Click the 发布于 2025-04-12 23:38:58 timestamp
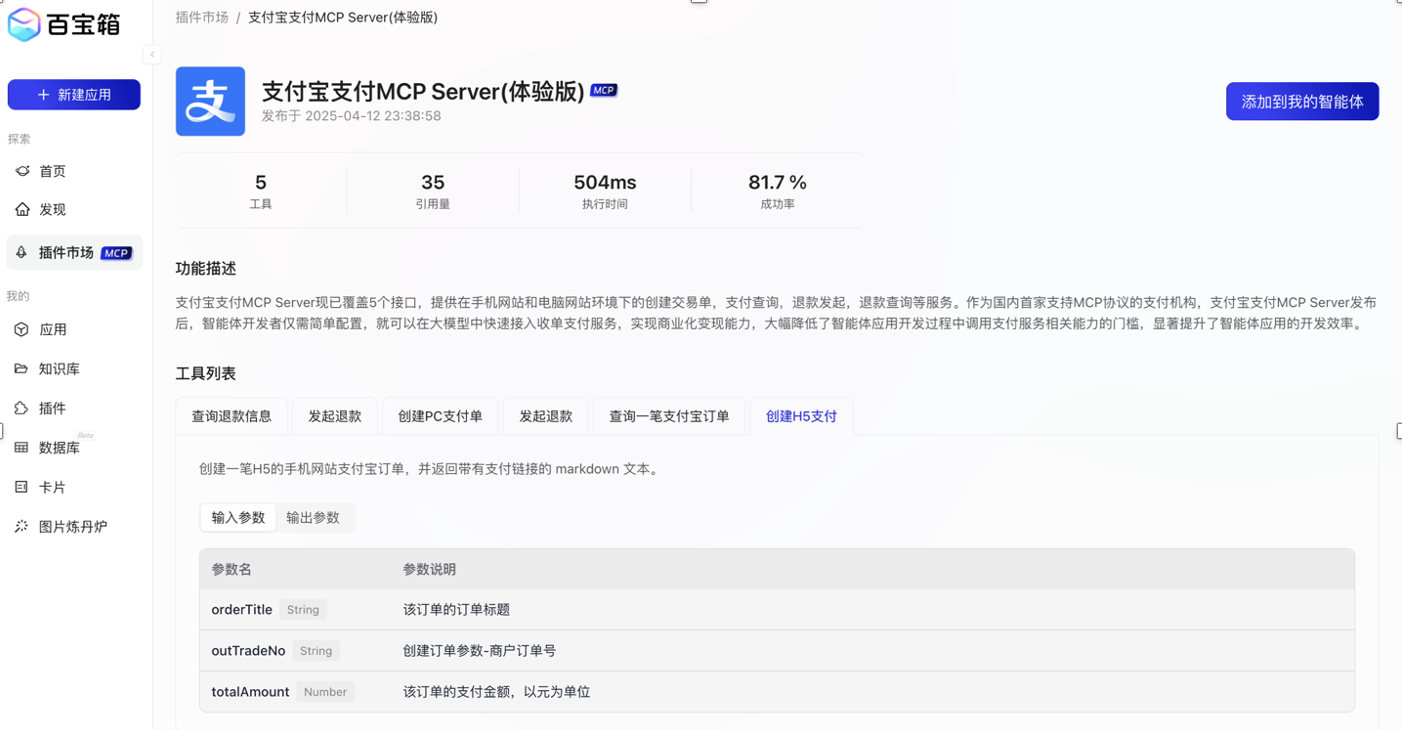1402x730 pixels. (x=351, y=116)
